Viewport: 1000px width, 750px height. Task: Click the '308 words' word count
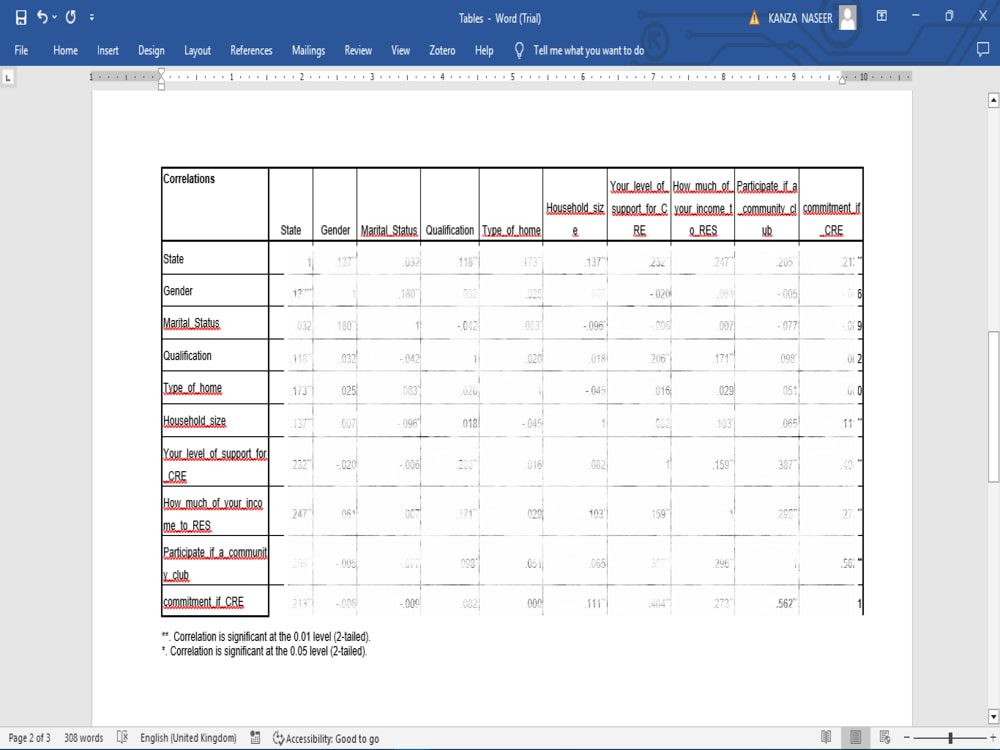pyautogui.click(x=84, y=738)
